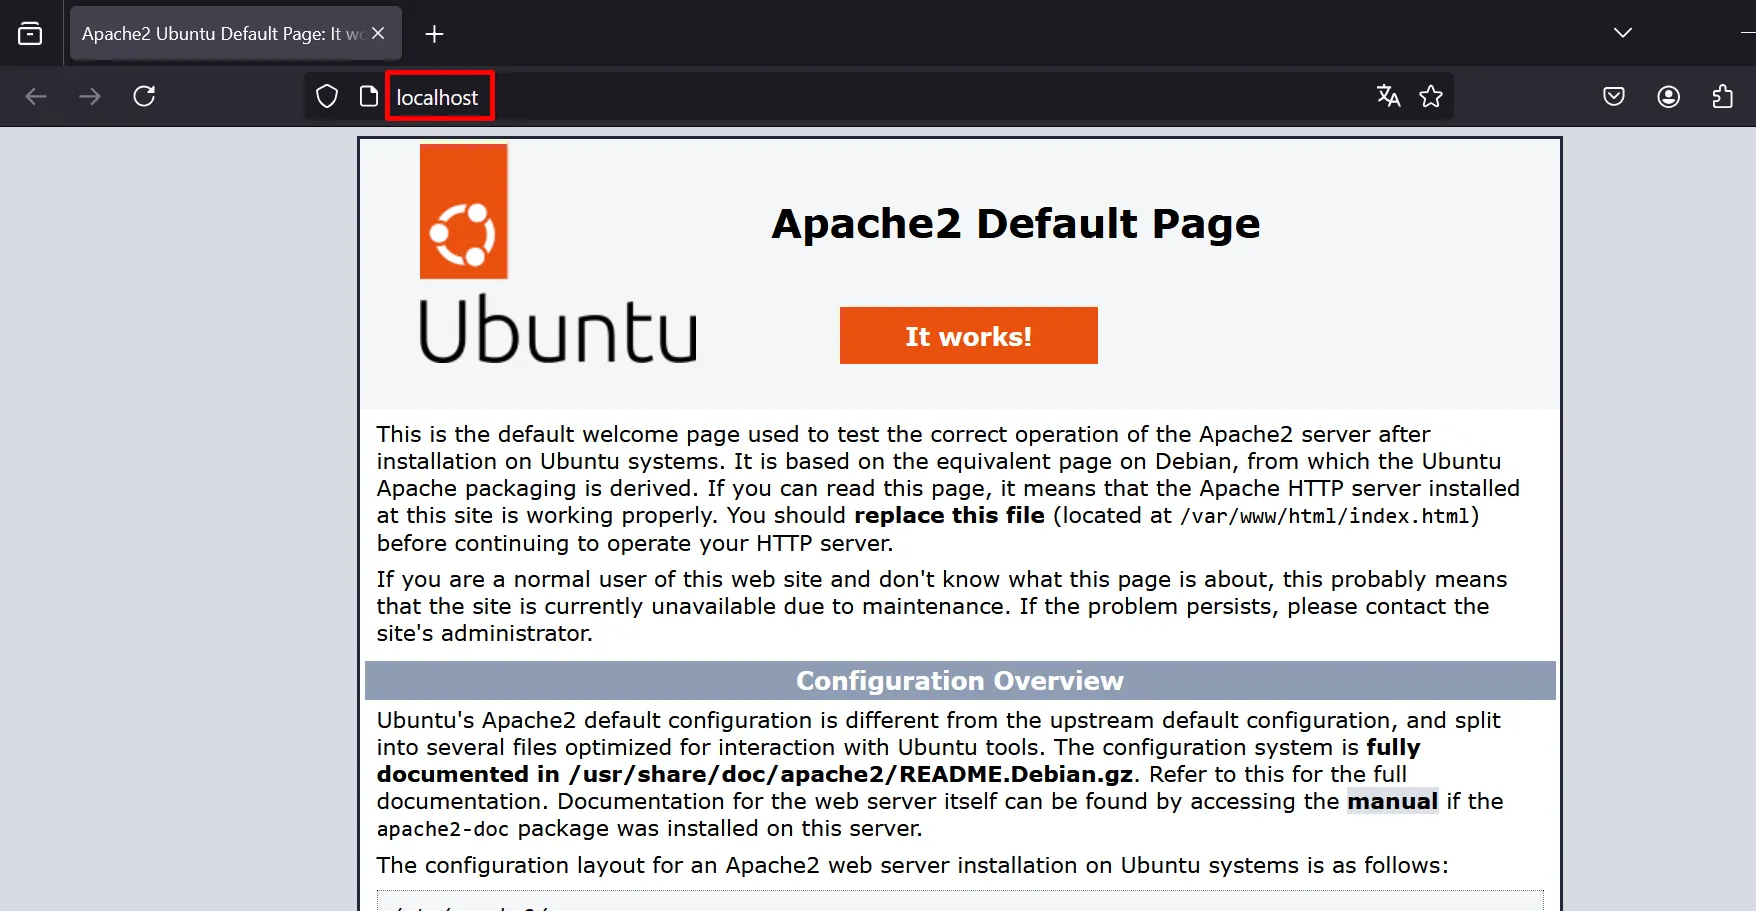The image size is (1756, 911).
Task: Select the Apache2 Ubuntu Default Page tab
Action: tap(220, 34)
